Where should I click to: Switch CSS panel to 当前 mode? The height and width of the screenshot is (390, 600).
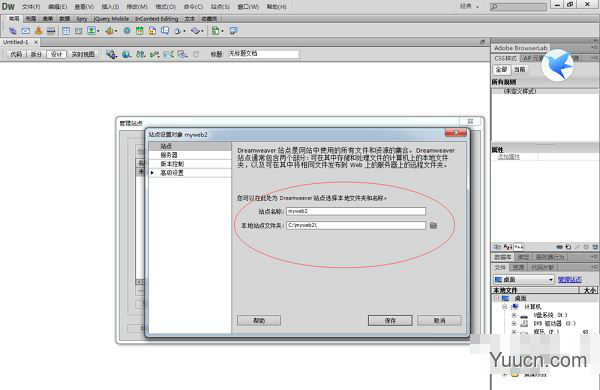[x=520, y=69]
